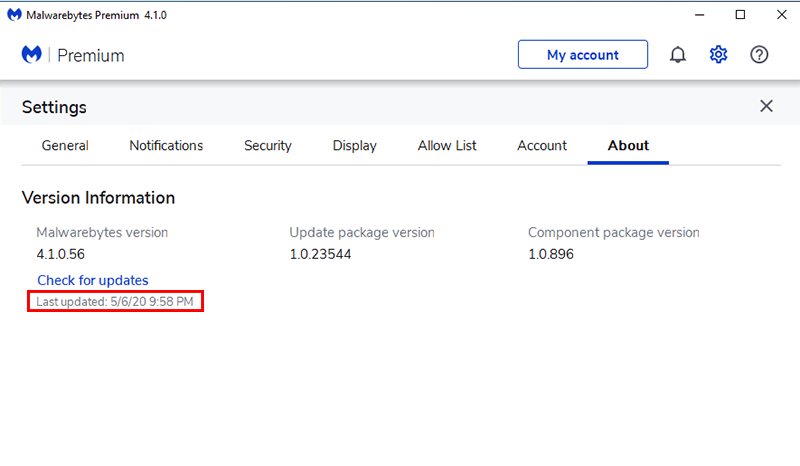This screenshot has height=466, width=800.
Task: Switch to the Account tab
Action: click(x=542, y=146)
